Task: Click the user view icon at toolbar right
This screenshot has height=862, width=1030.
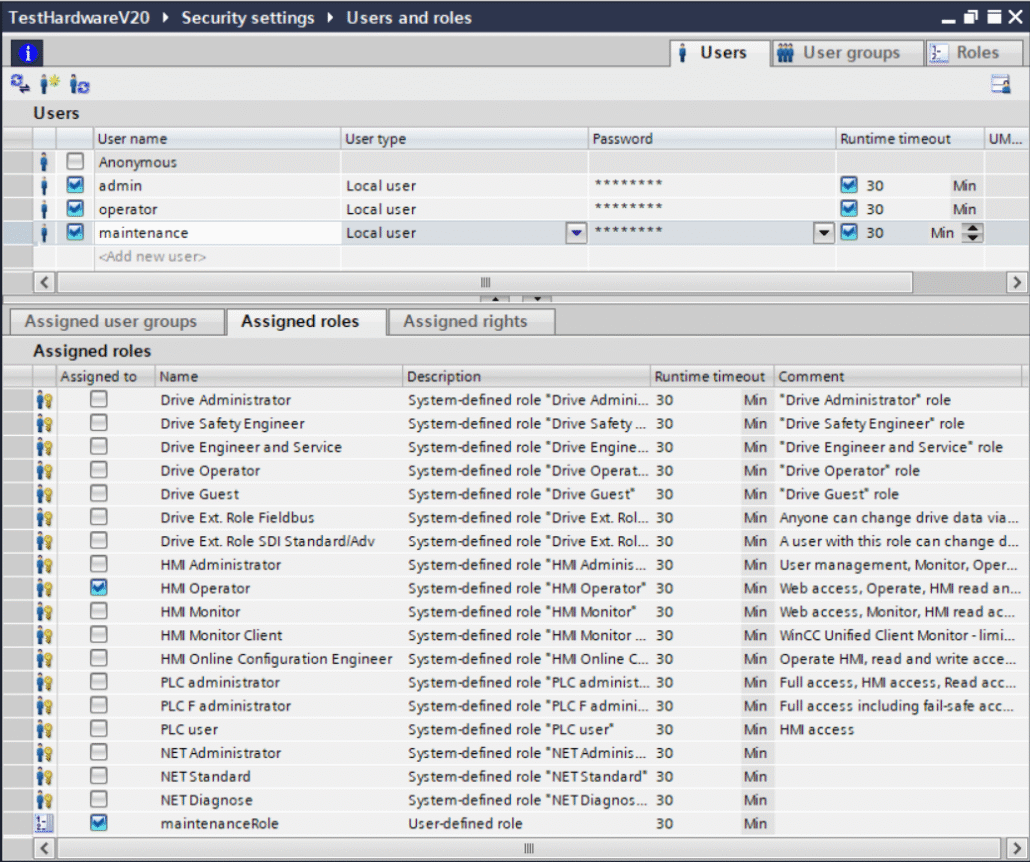Action: [1000, 85]
